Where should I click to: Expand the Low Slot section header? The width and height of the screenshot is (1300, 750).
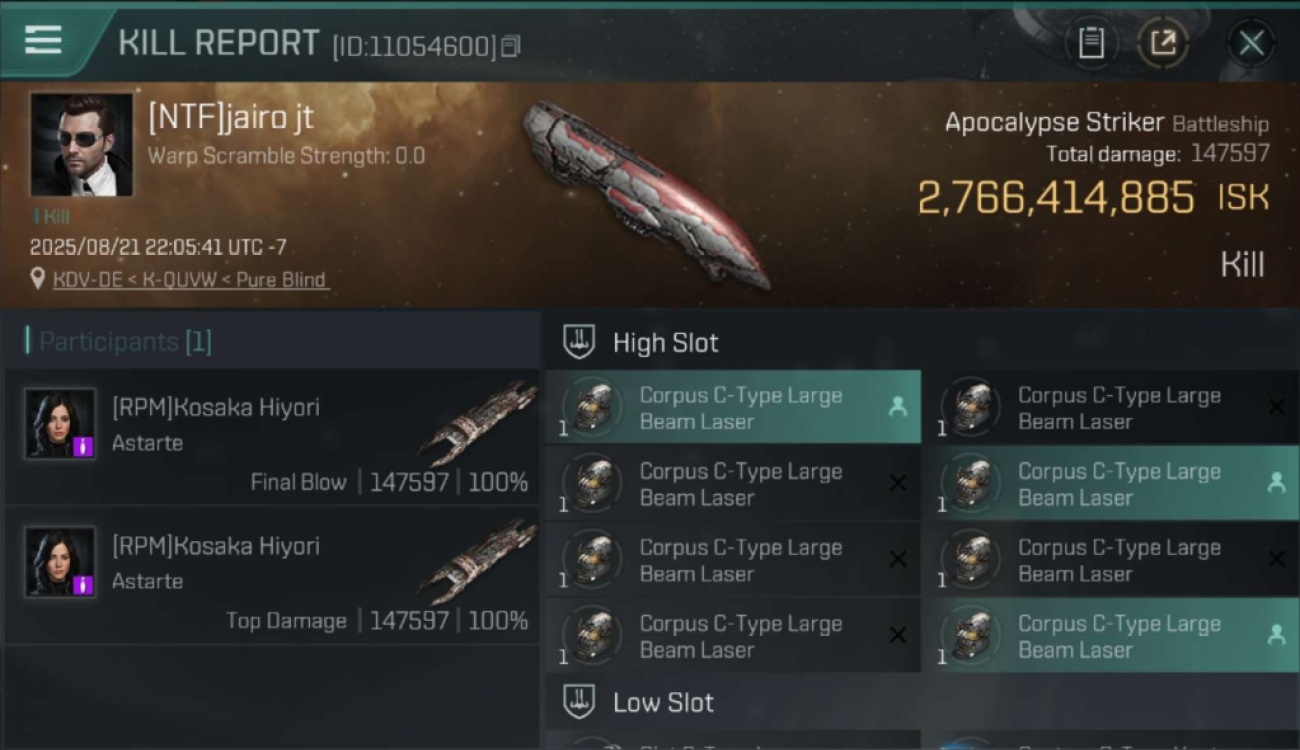pyautogui.click(x=920, y=701)
